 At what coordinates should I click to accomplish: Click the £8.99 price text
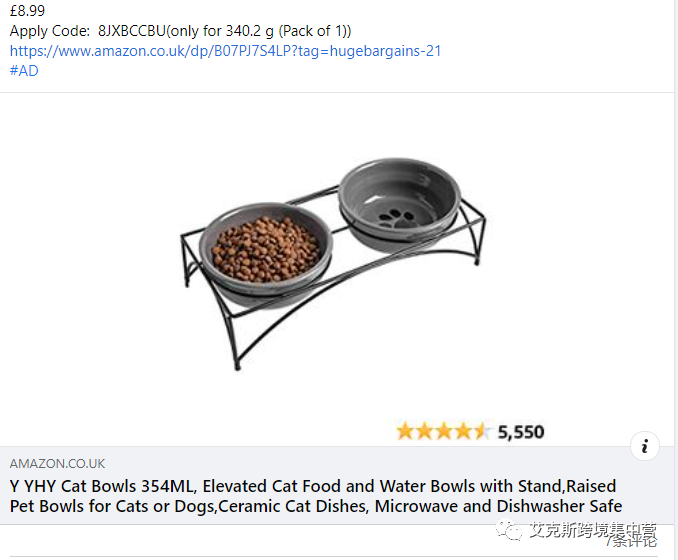click(28, 11)
